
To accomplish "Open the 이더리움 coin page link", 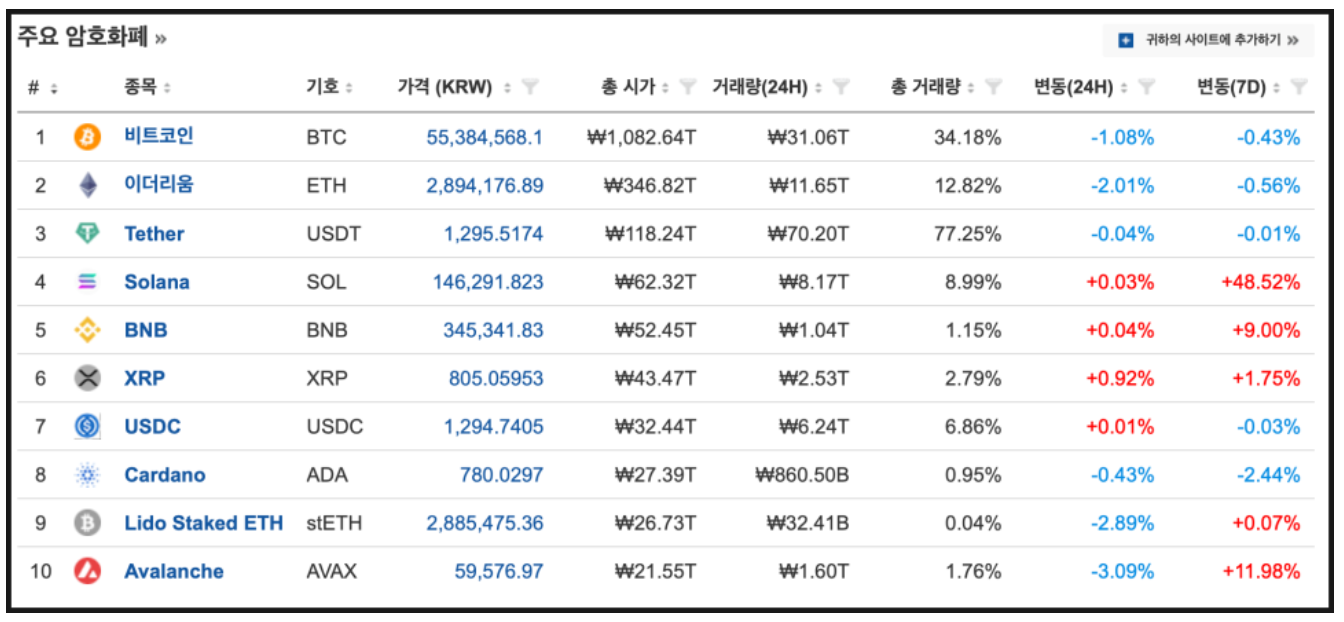I will click(x=159, y=185).
